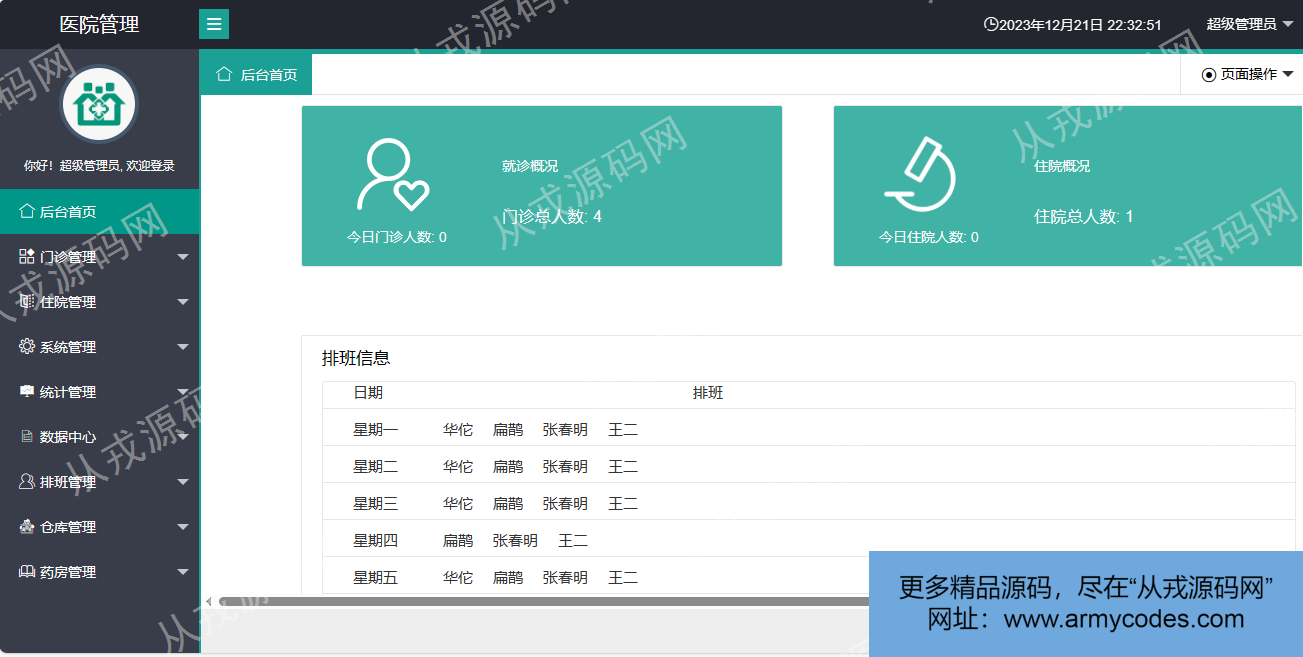The width and height of the screenshot is (1303, 657).
Task: Click the horizontal scrollbar at the bottom
Action: coord(540,601)
